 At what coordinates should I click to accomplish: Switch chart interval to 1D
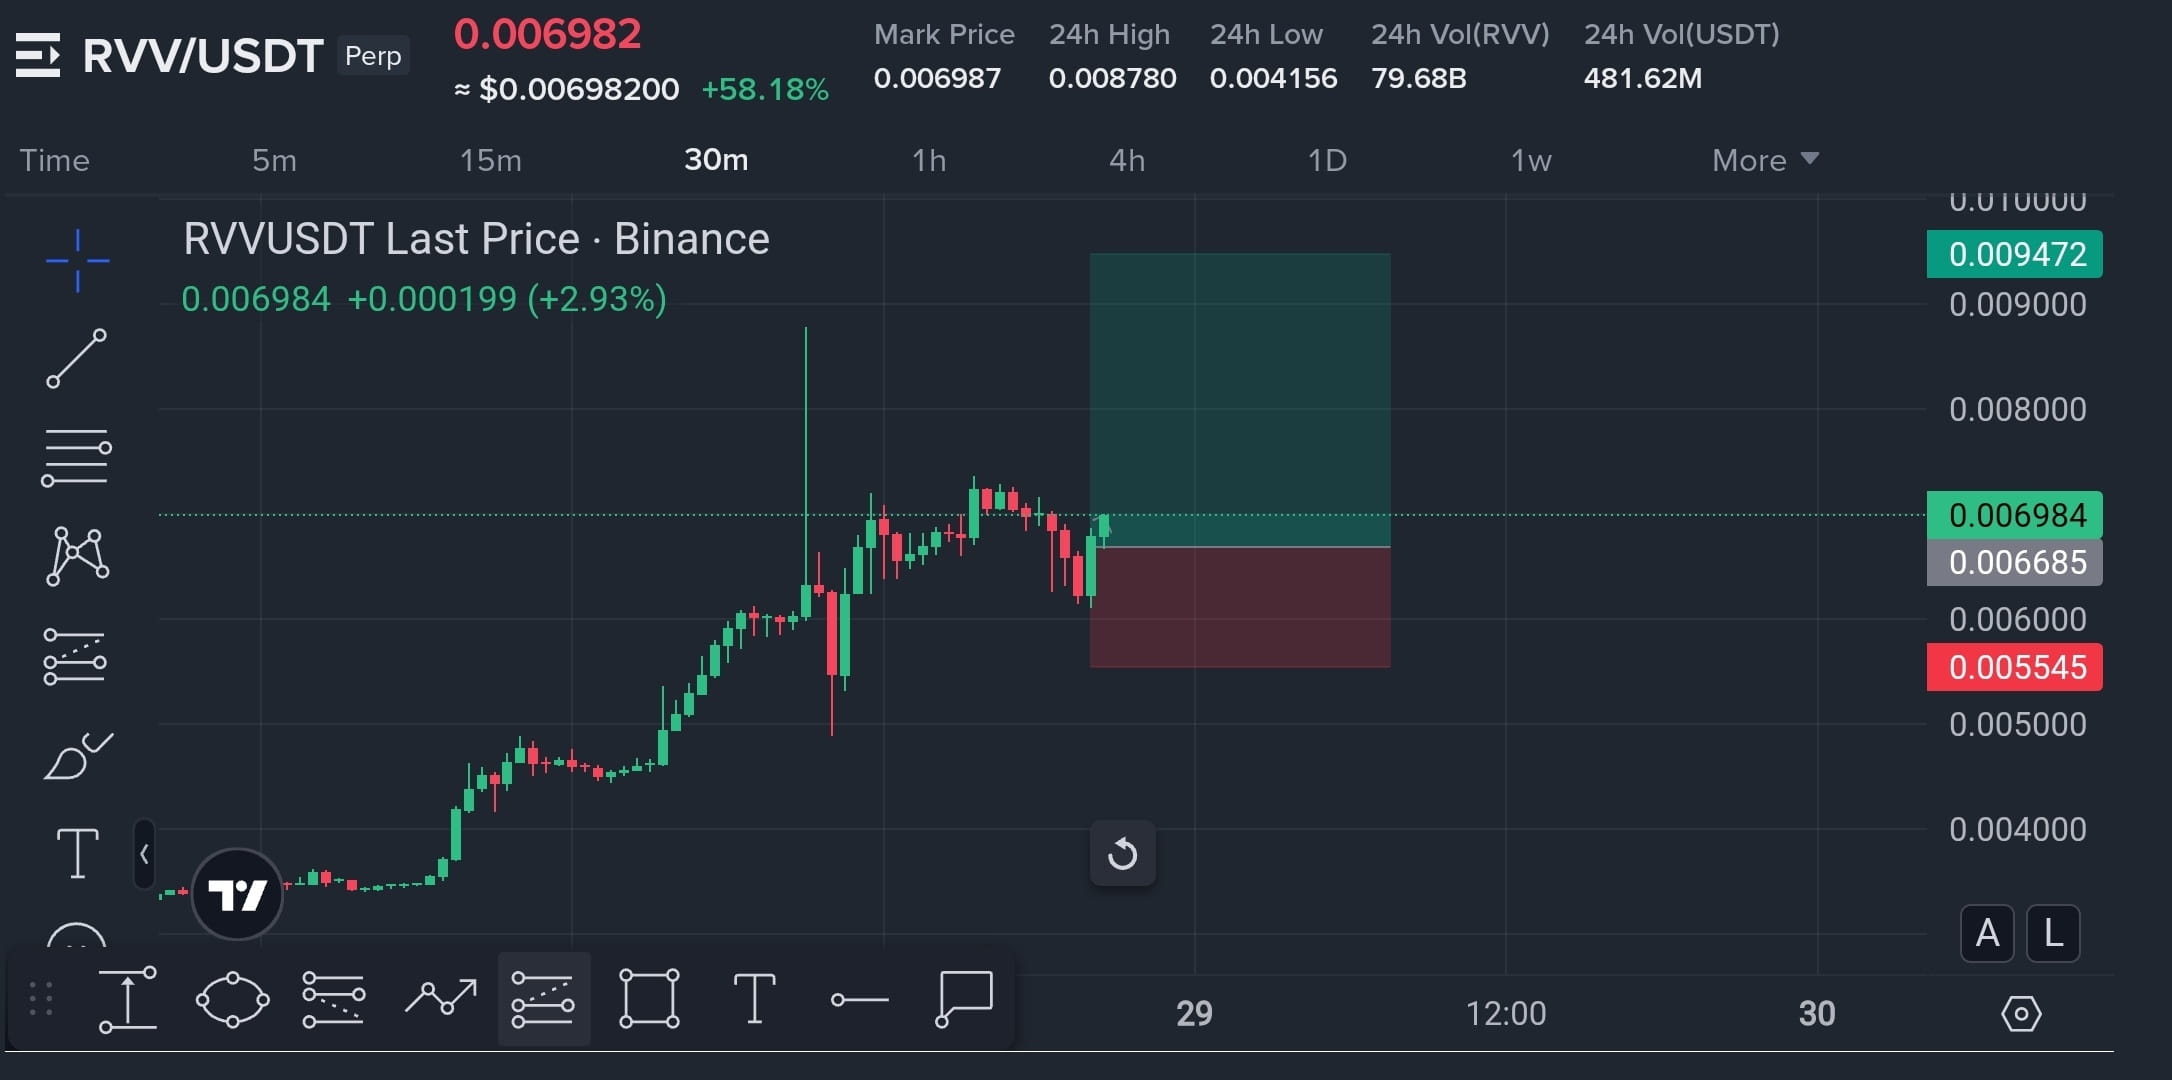pyautogui.click(x=1327, y=160)
